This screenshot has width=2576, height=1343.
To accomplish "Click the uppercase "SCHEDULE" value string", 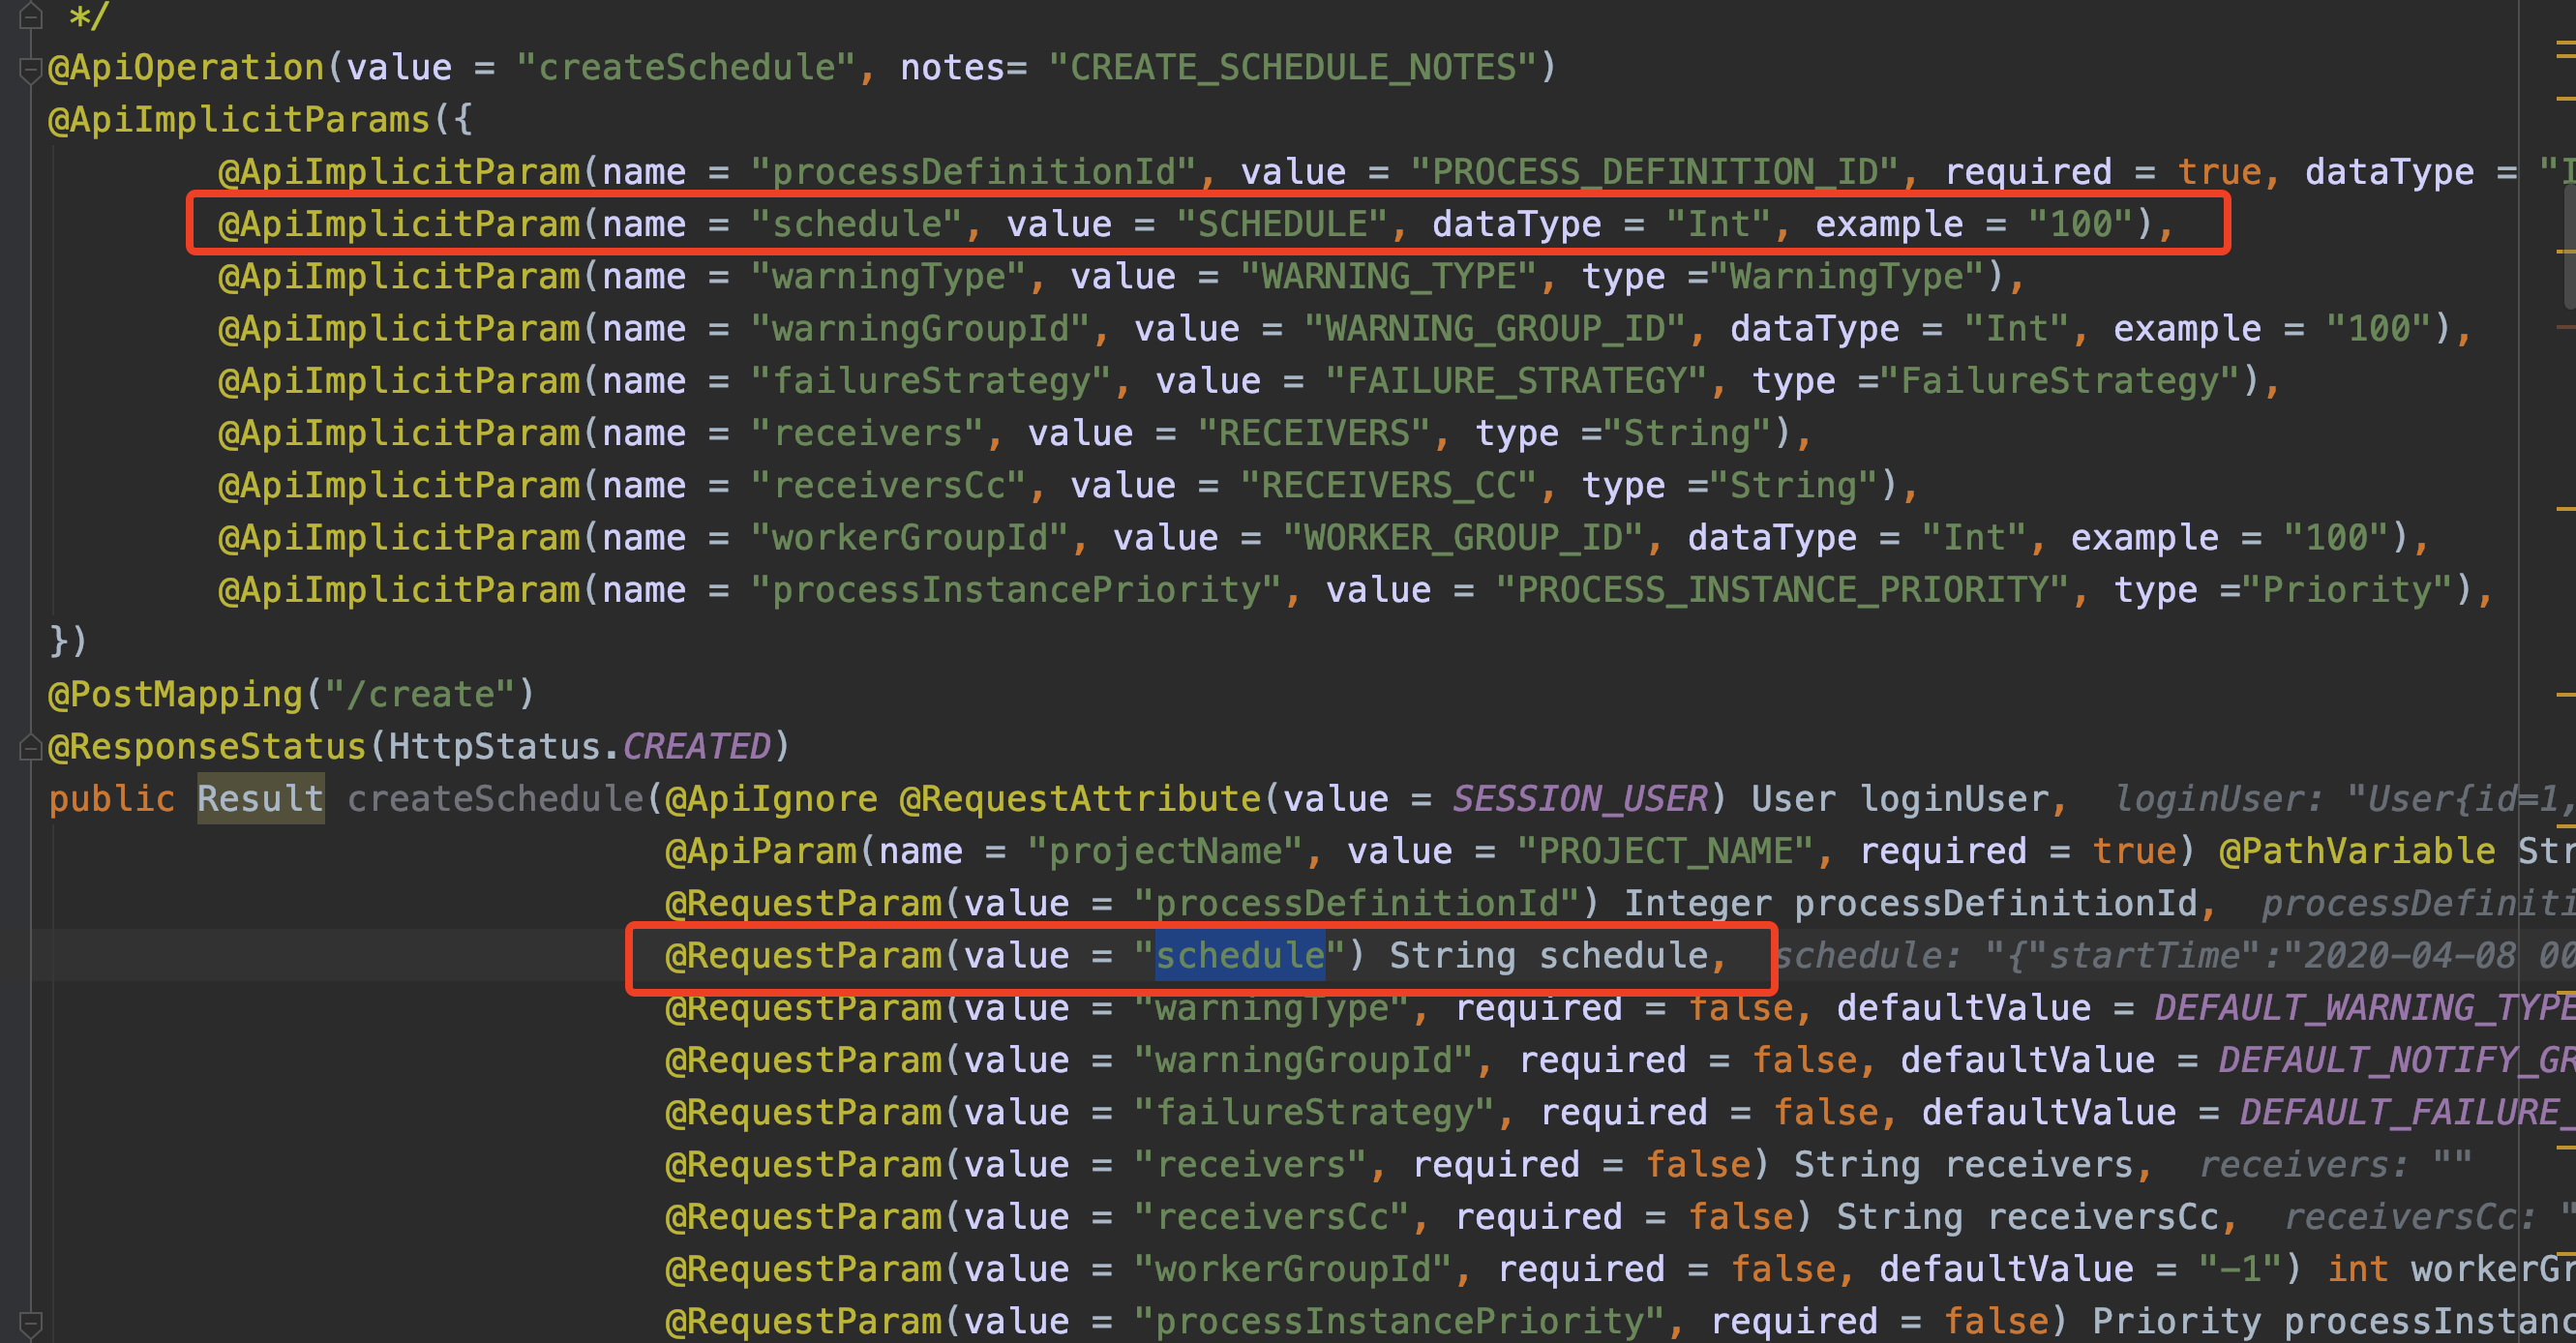I will (x=1282, y=225).
